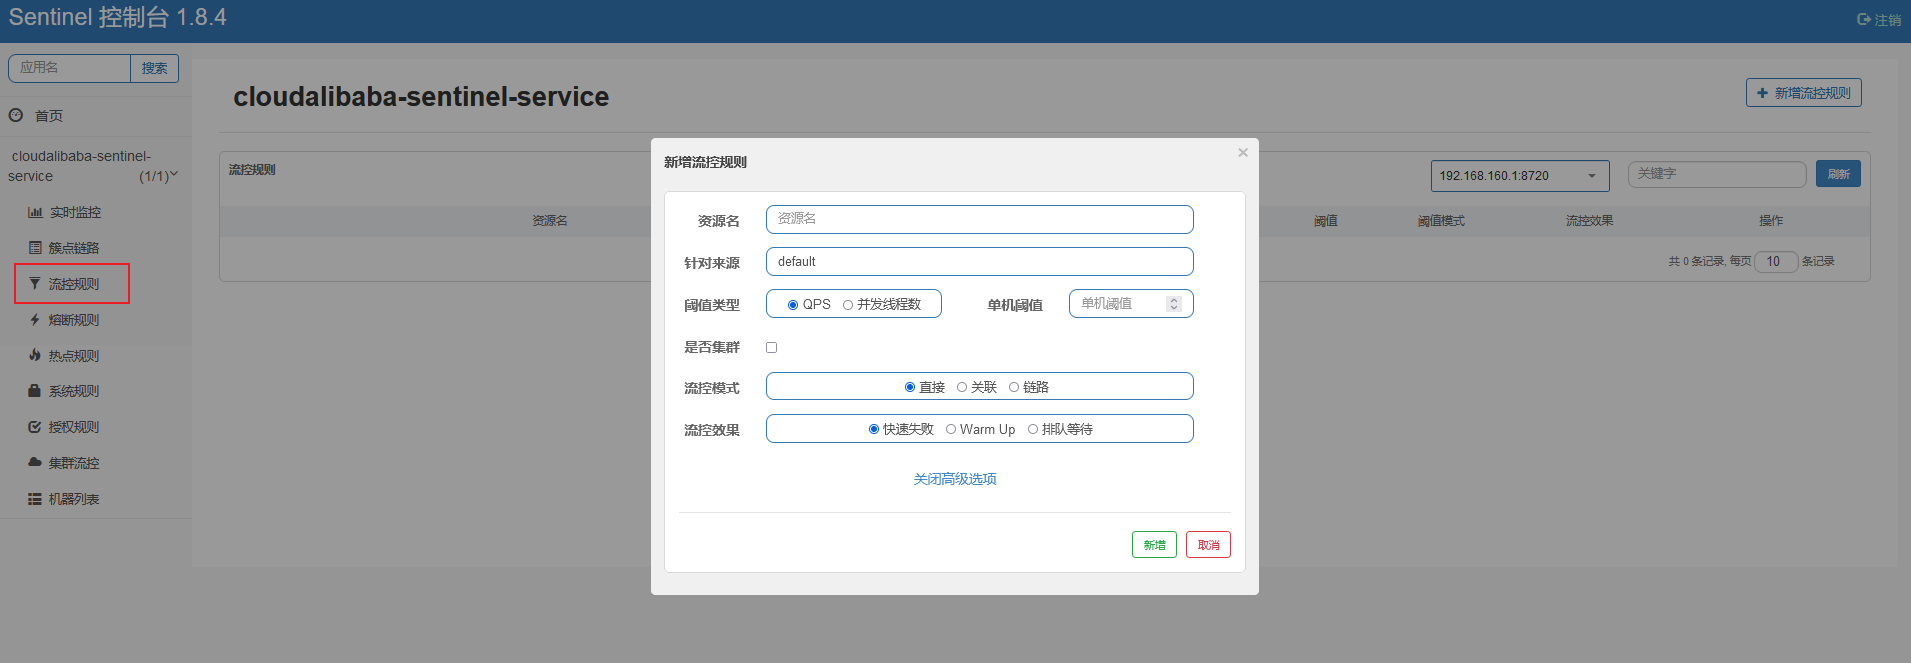The image size is (1911, 663).
Task: Select the 并发线程数 threshold type radio
Action: [x=848, y=305]
